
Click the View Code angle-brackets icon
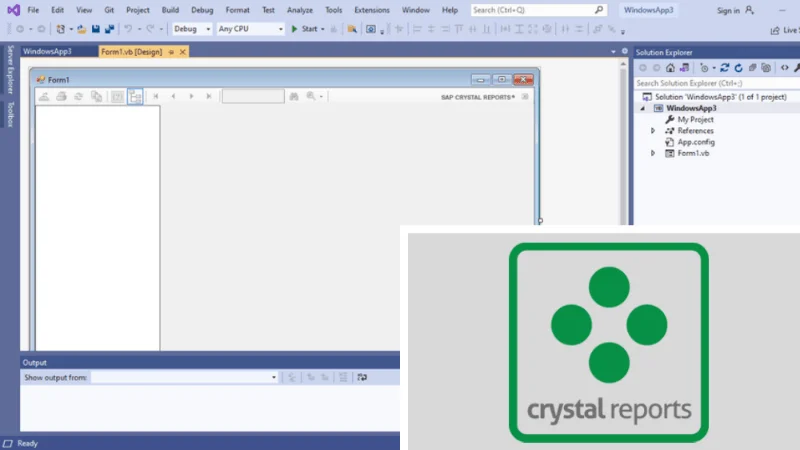(x=785, y=68)
